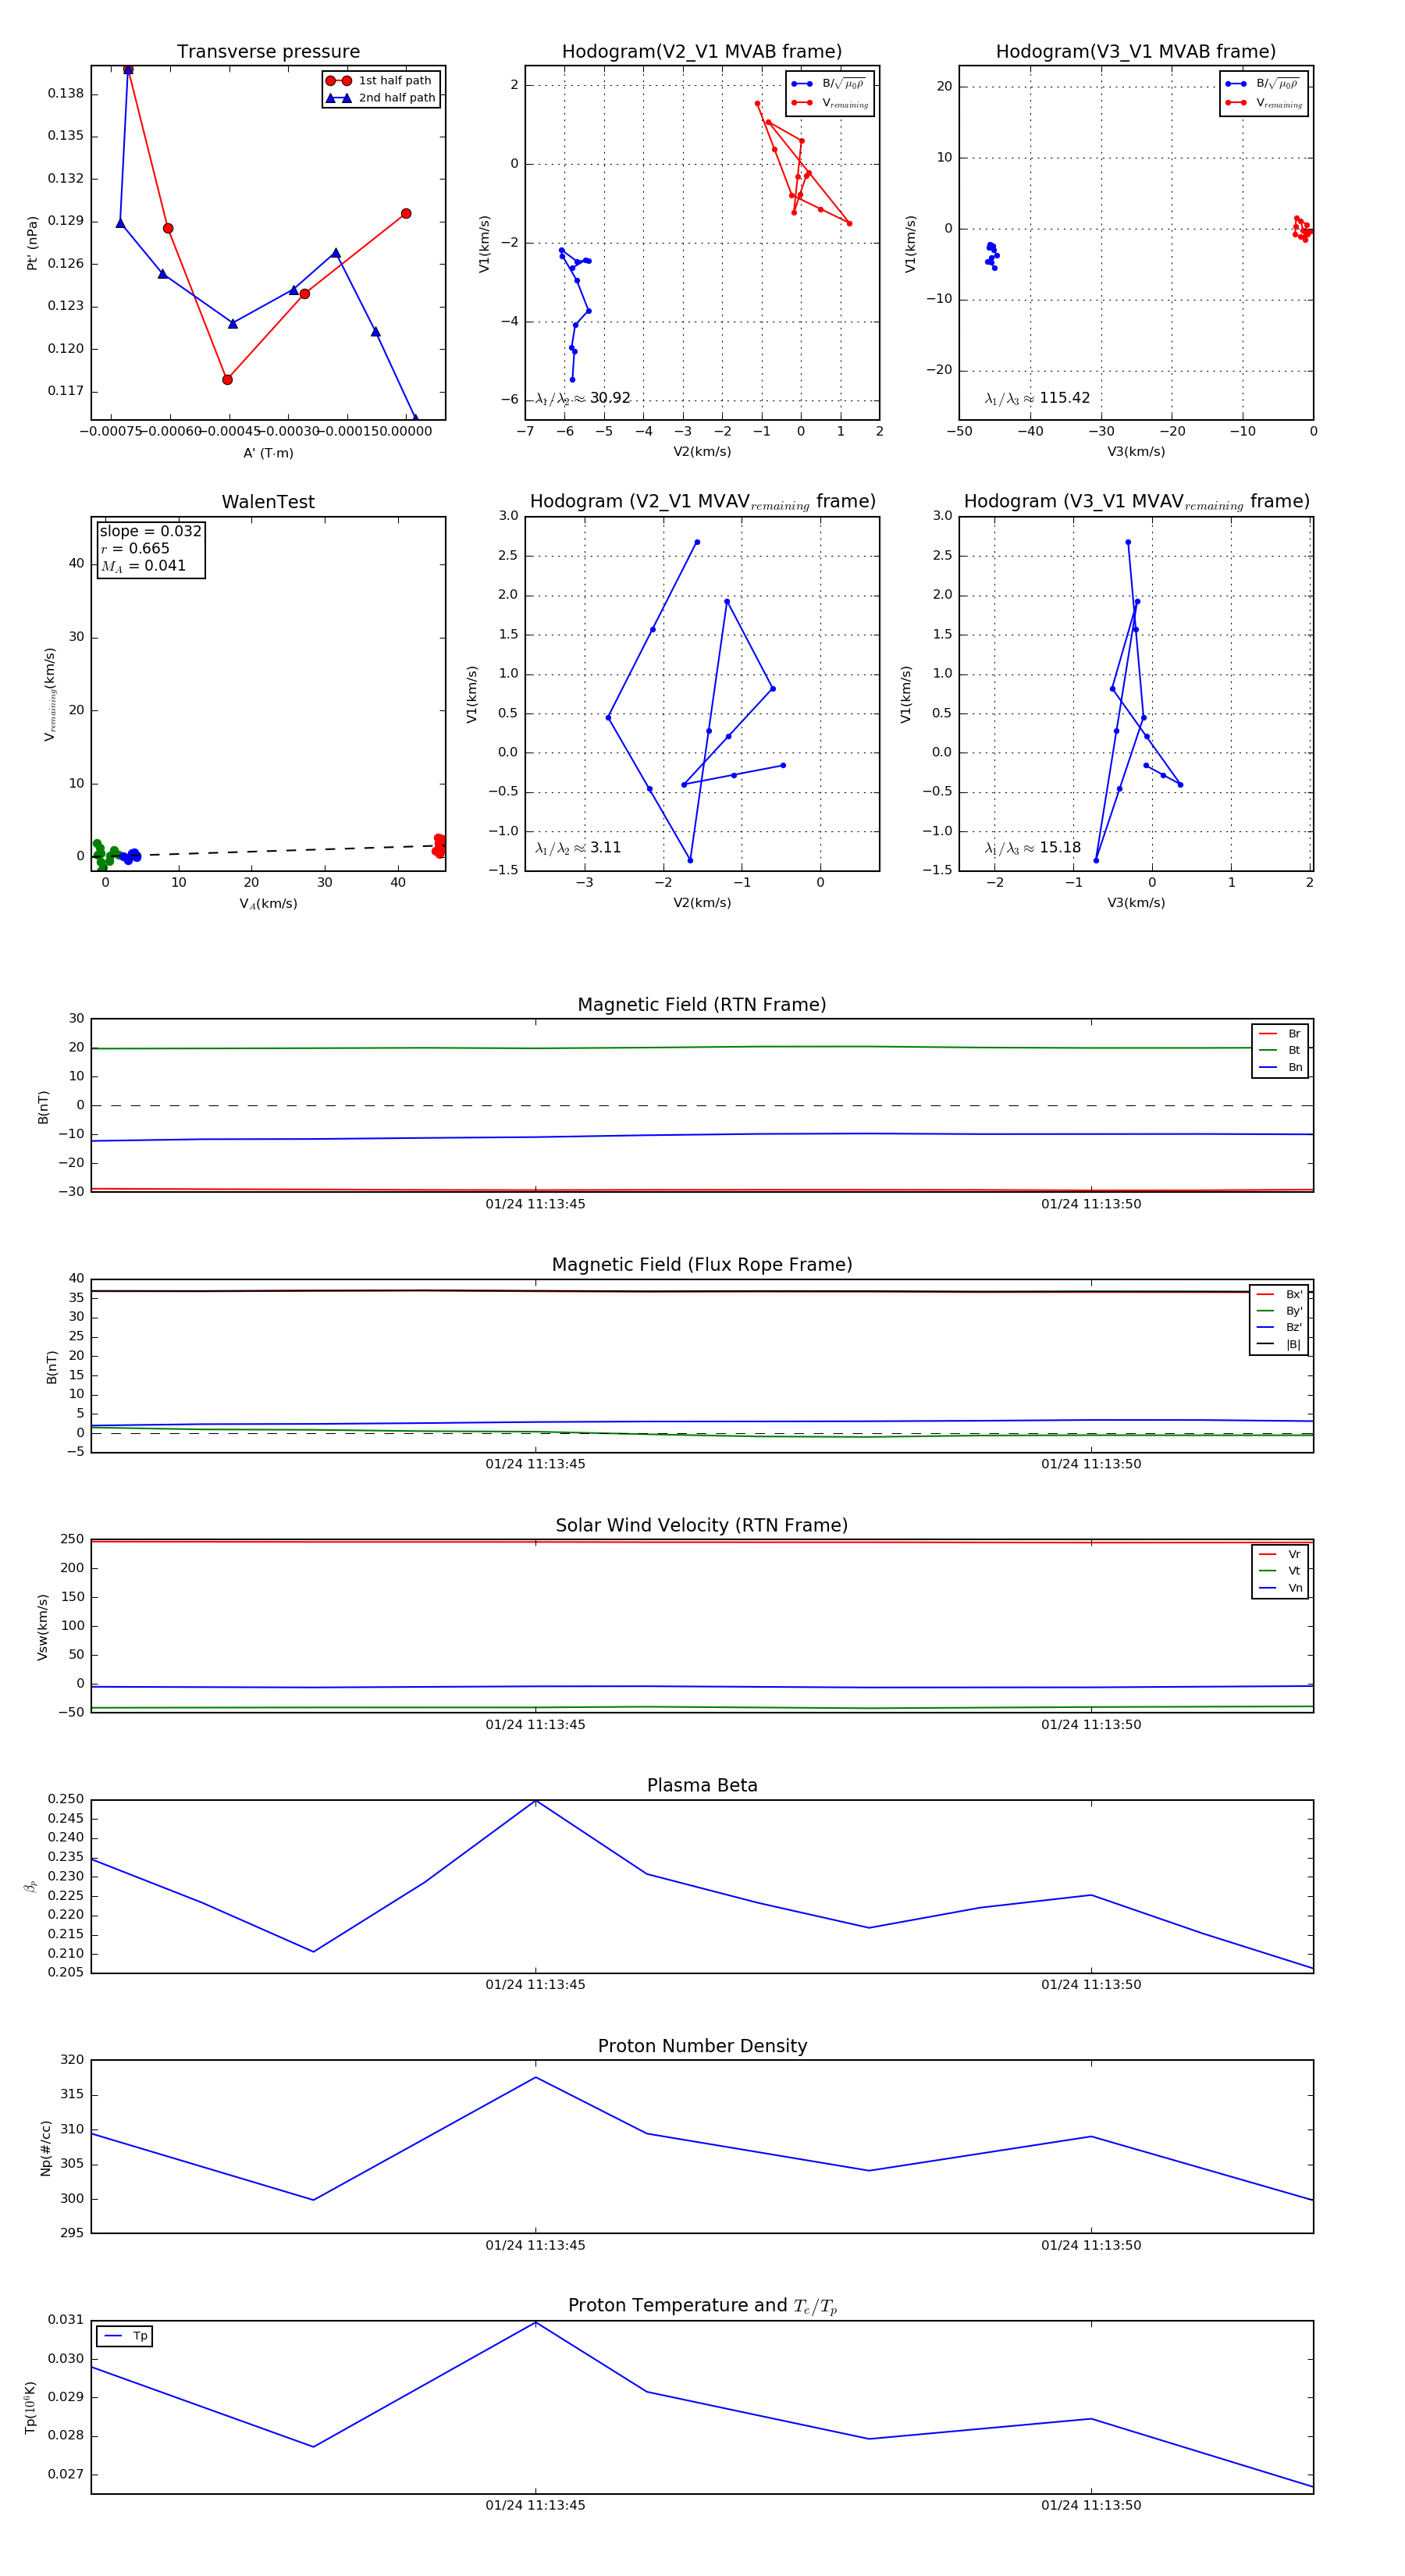
Task: Click the '1st half path' legend entry
Action: (380, 81)
